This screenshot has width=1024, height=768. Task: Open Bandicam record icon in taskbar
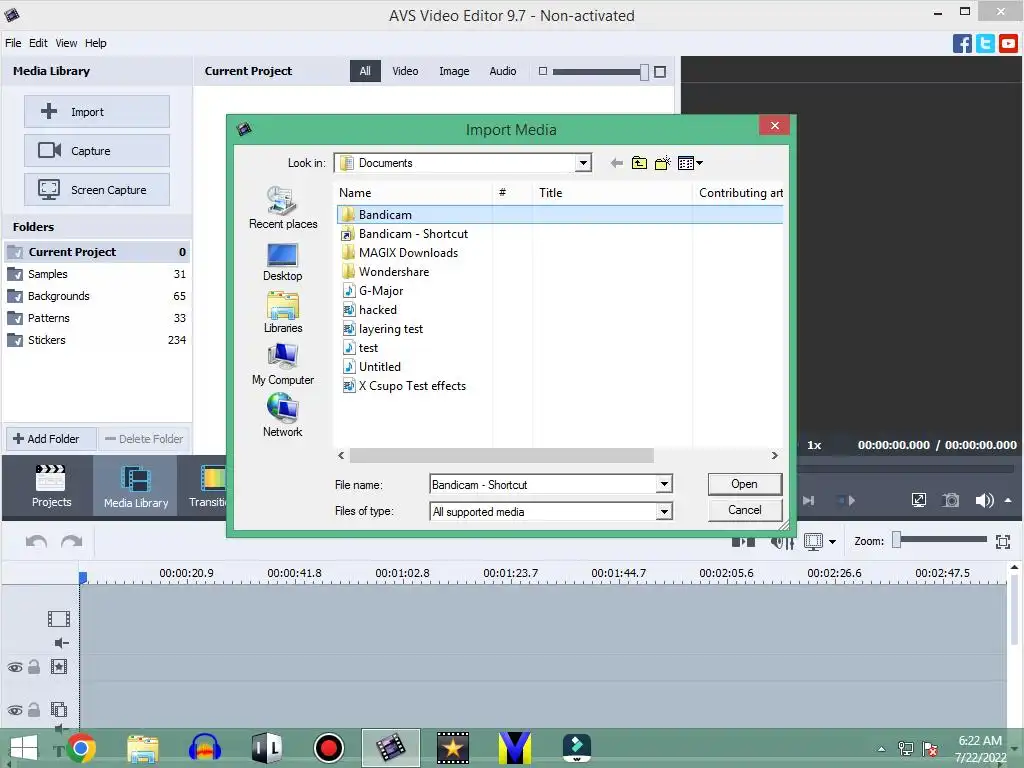coord(328,748)
